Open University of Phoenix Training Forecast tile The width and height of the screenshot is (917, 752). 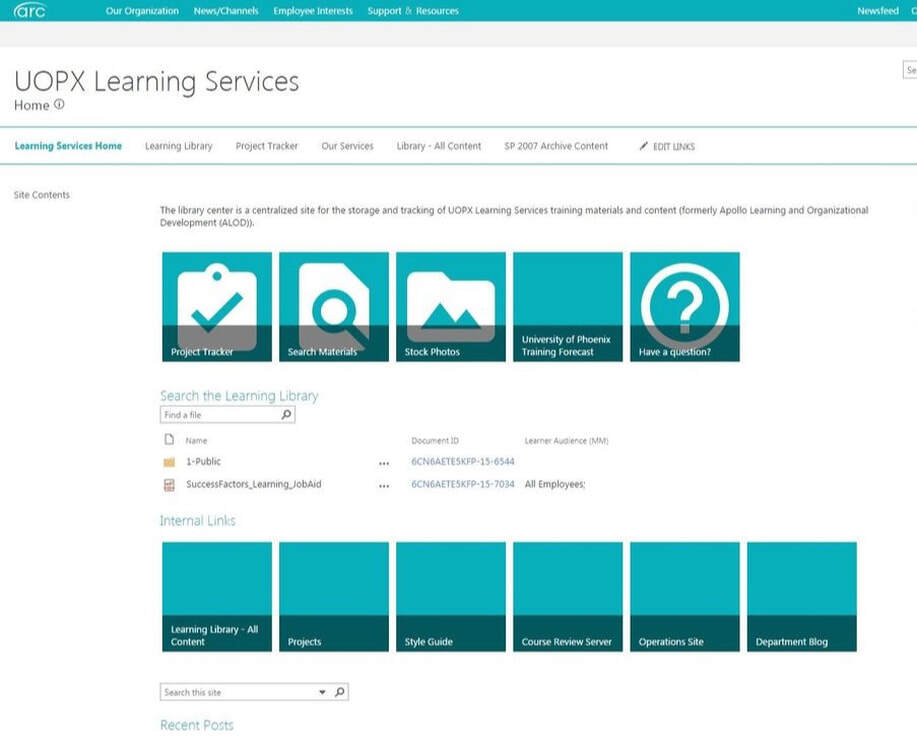568,306
